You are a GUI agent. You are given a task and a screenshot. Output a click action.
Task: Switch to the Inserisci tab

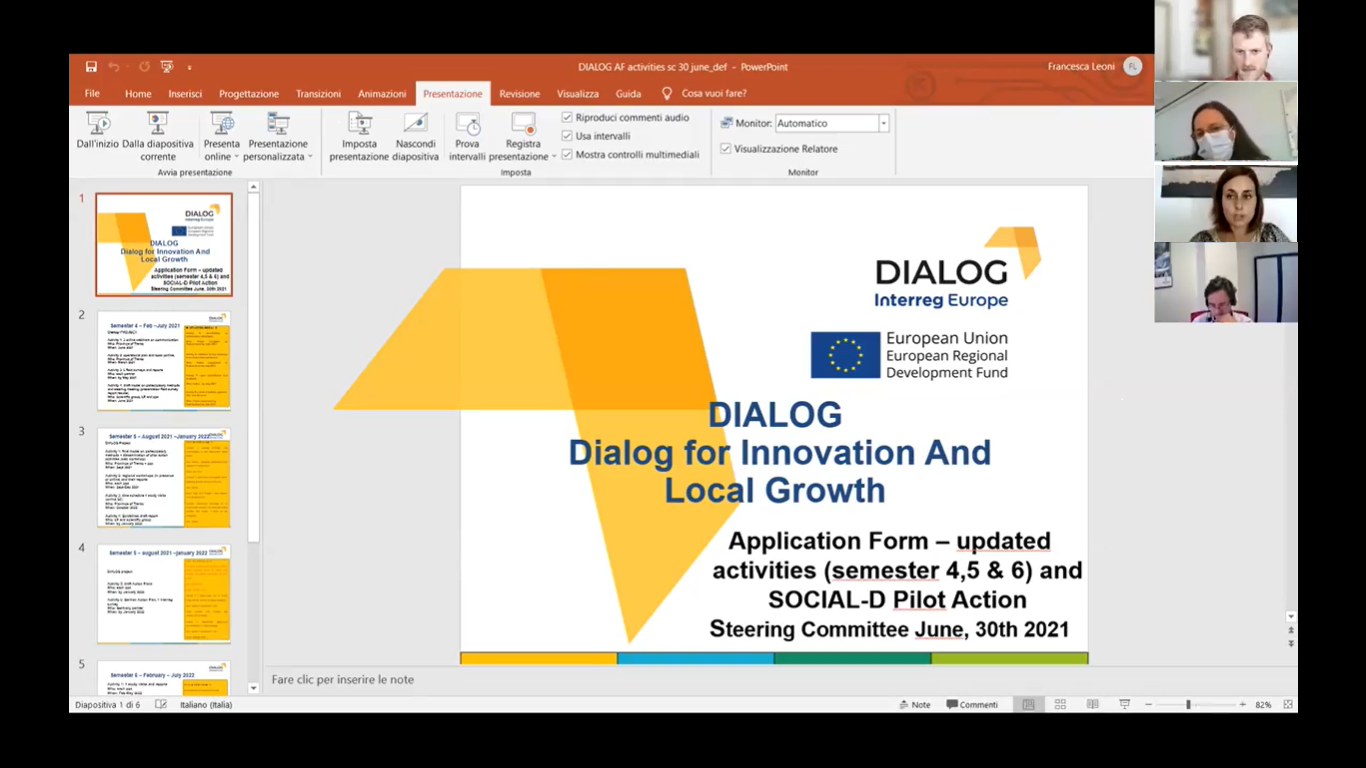coord(185,94)
